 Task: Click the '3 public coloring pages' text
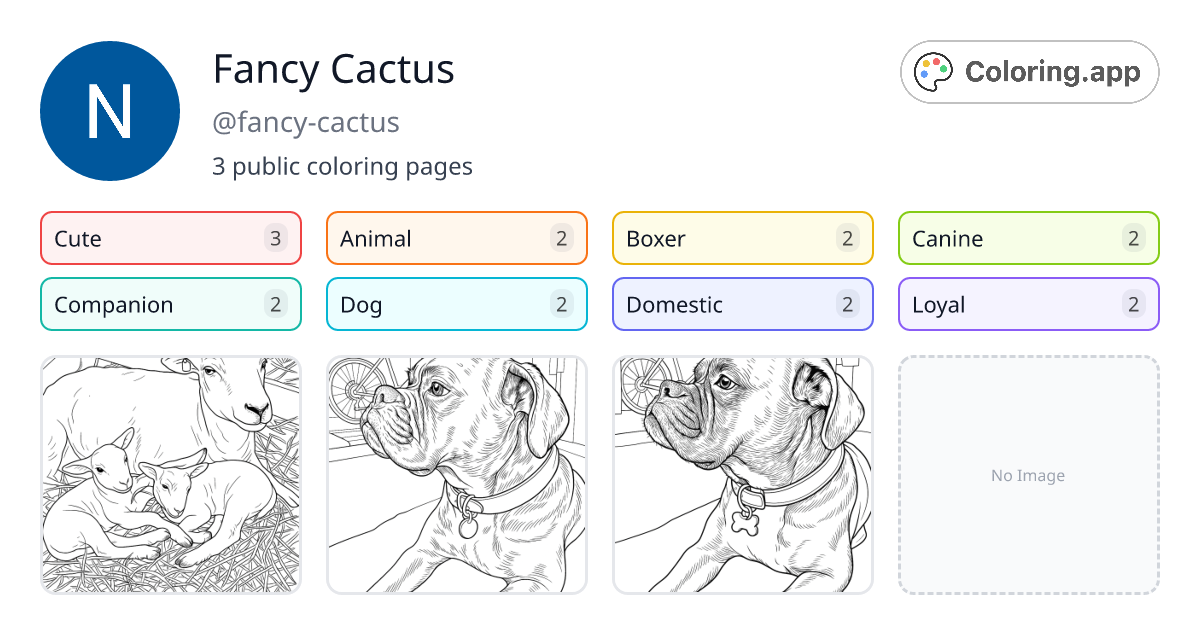[x=342, y=166]
